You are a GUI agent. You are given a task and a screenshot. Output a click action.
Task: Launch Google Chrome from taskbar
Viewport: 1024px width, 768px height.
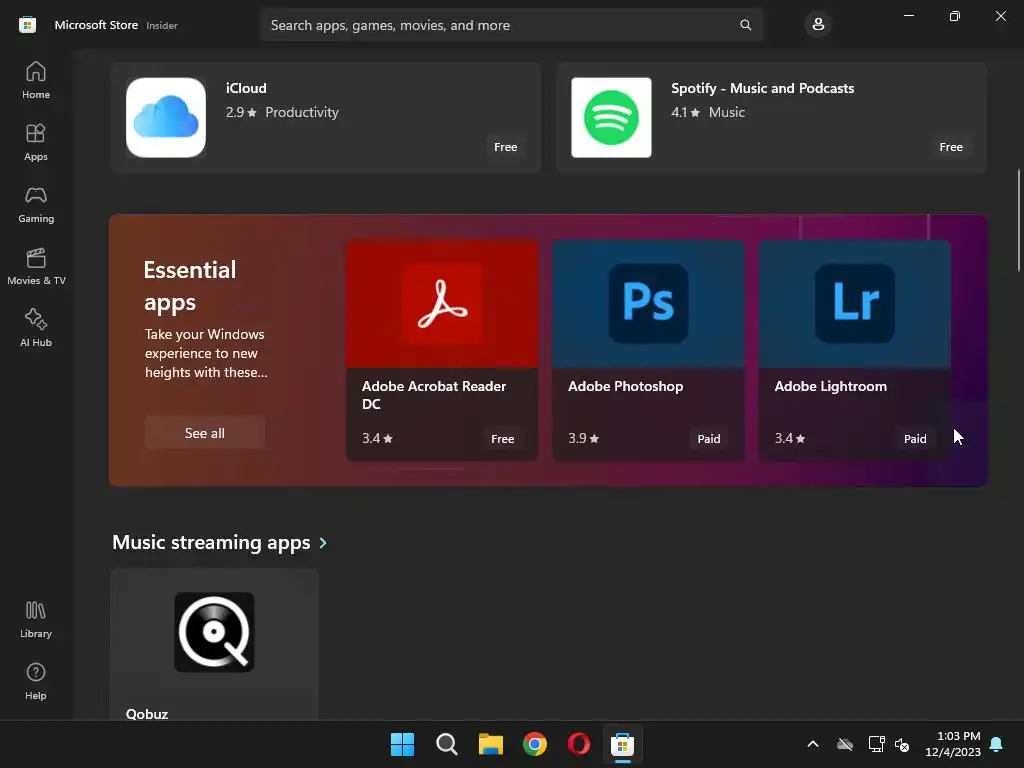click(x=535, y=744)
